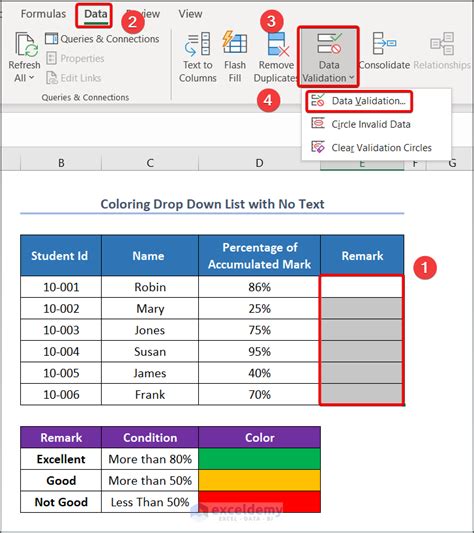Select the 'Excellent' cell
Screen dimensions: 474x533
point(61,459)
